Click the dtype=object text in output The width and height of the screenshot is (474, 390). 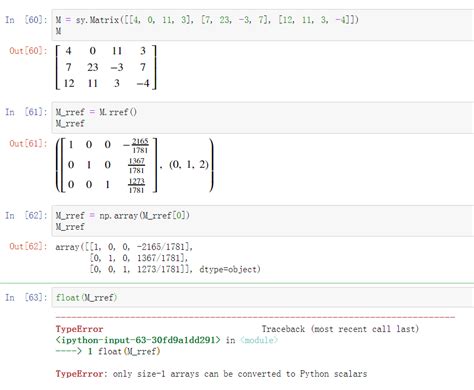pyautogui.click(x=230, y=269)
